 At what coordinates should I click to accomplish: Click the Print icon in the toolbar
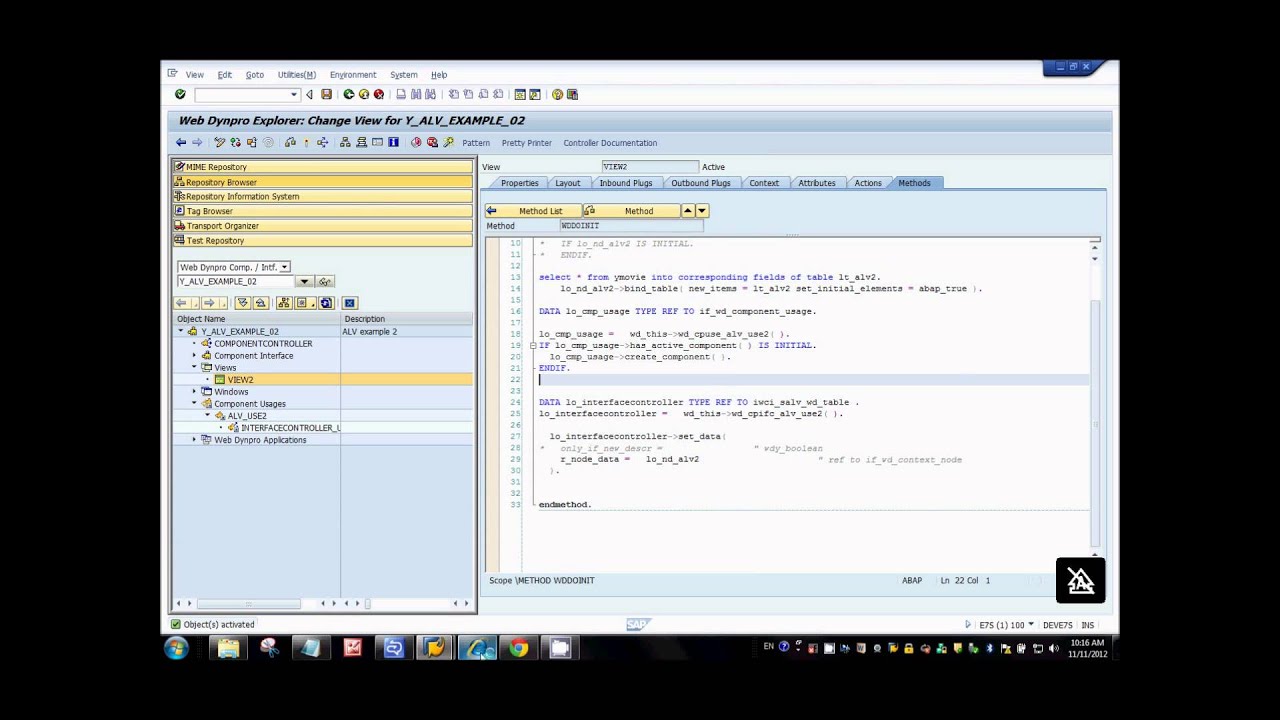(x=401, y=94)
